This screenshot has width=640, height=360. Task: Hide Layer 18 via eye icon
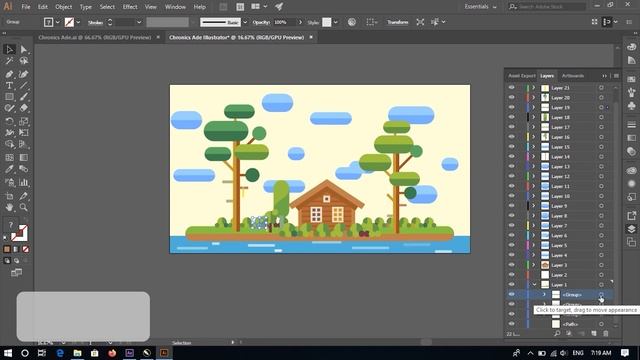click(511, 117)
